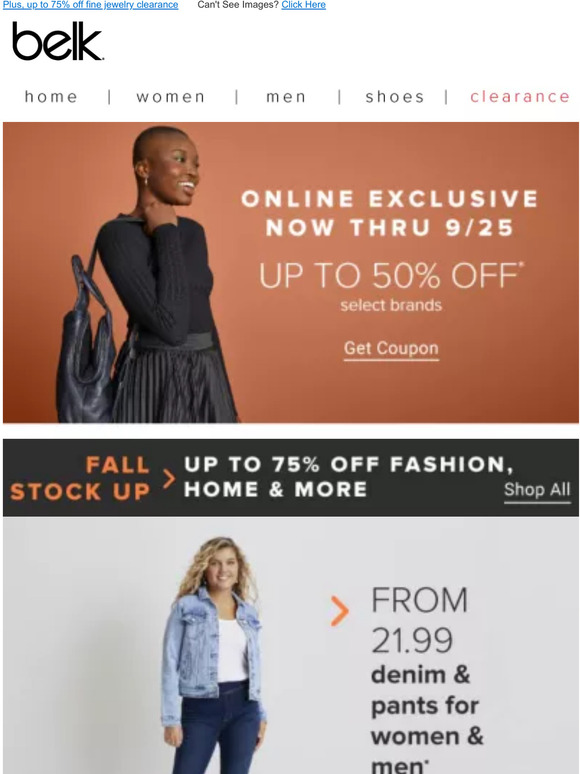Click the Fall Stock Up heading
This screenshot has width=580, height=774.
(80, 478)
